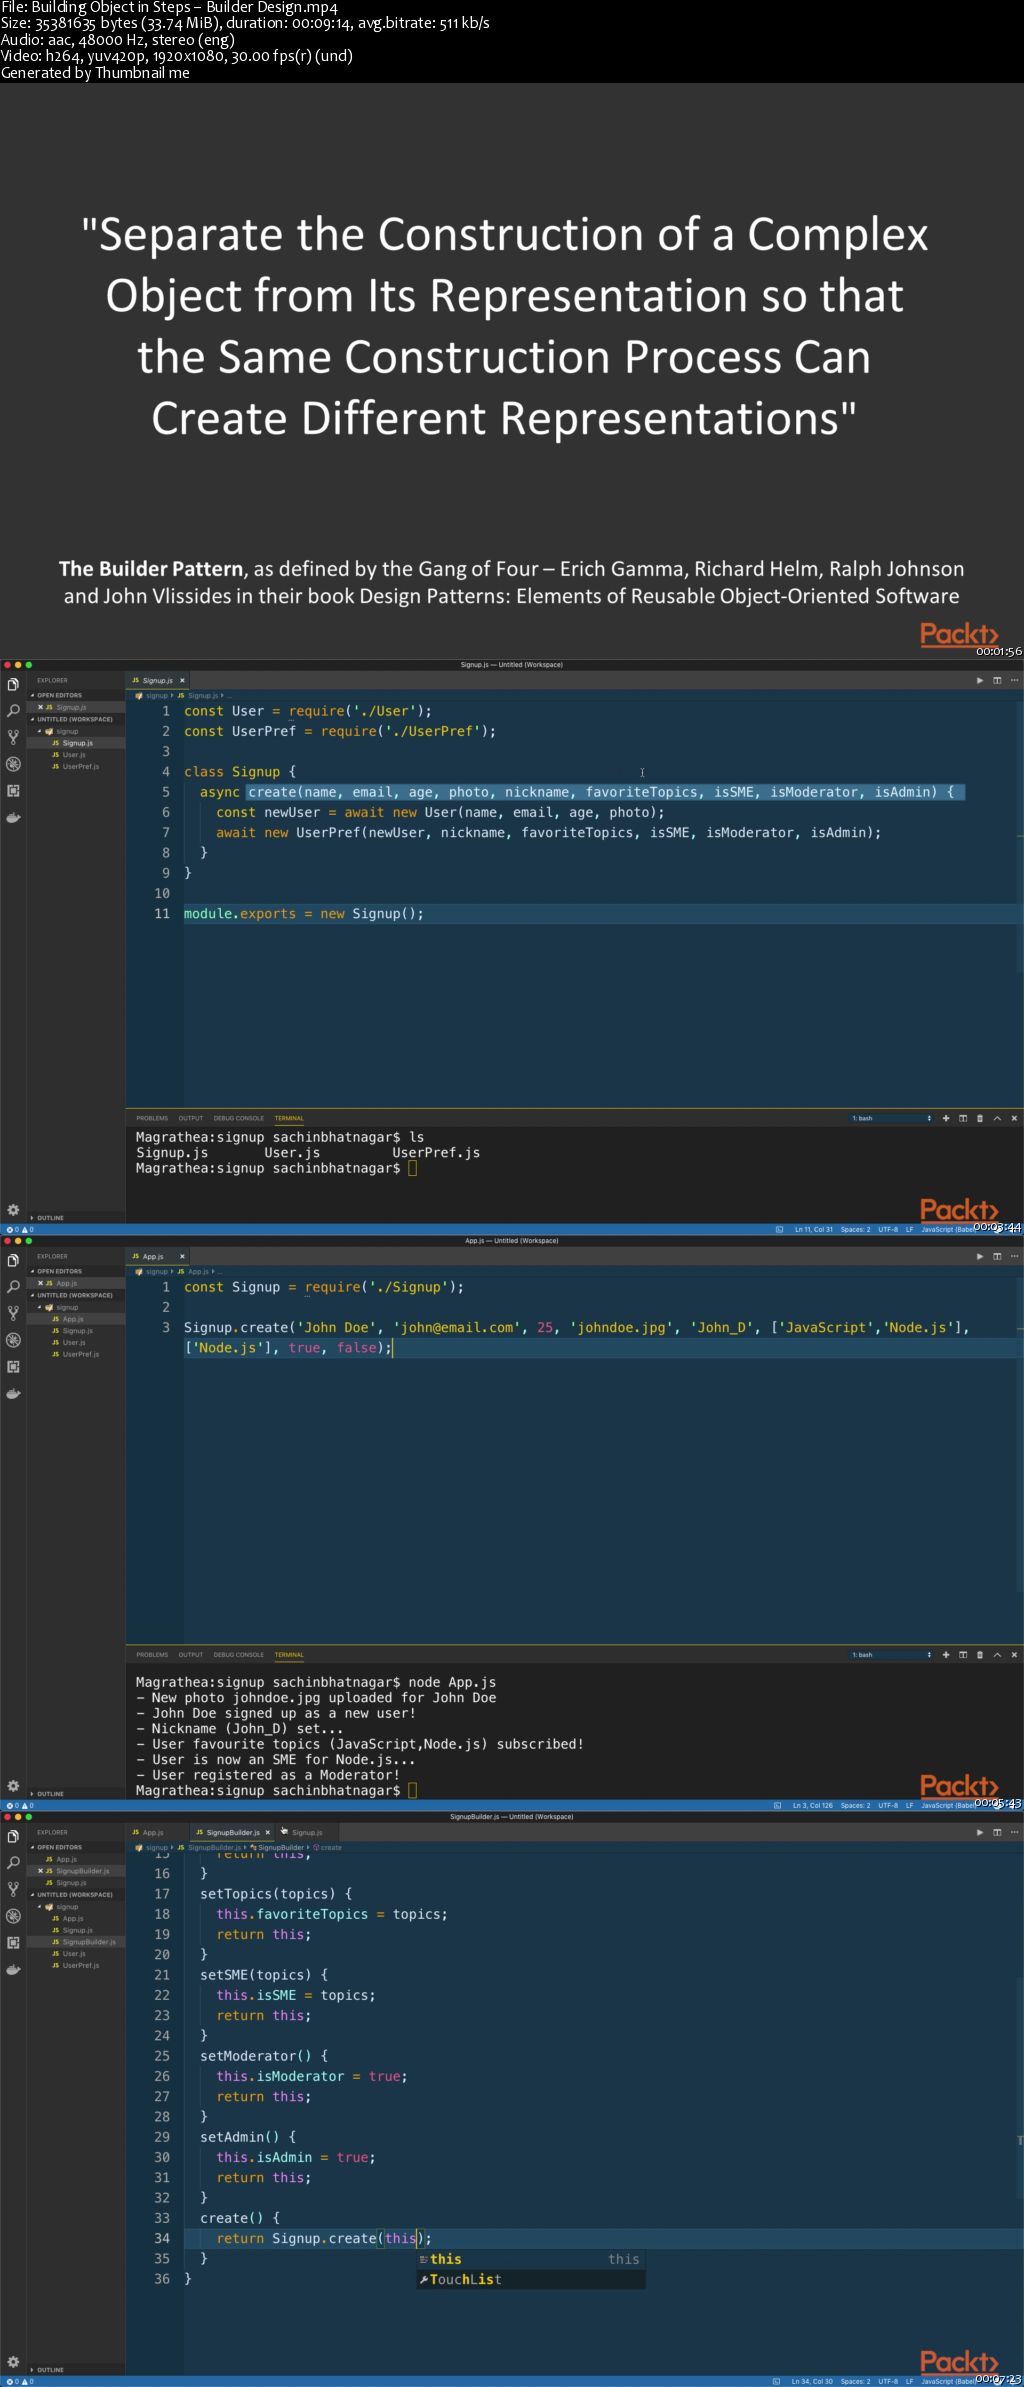This screenshot has height=2387, width=1024.
Task: Add new terminal in Signup.js window
Action: (946, 1118)
